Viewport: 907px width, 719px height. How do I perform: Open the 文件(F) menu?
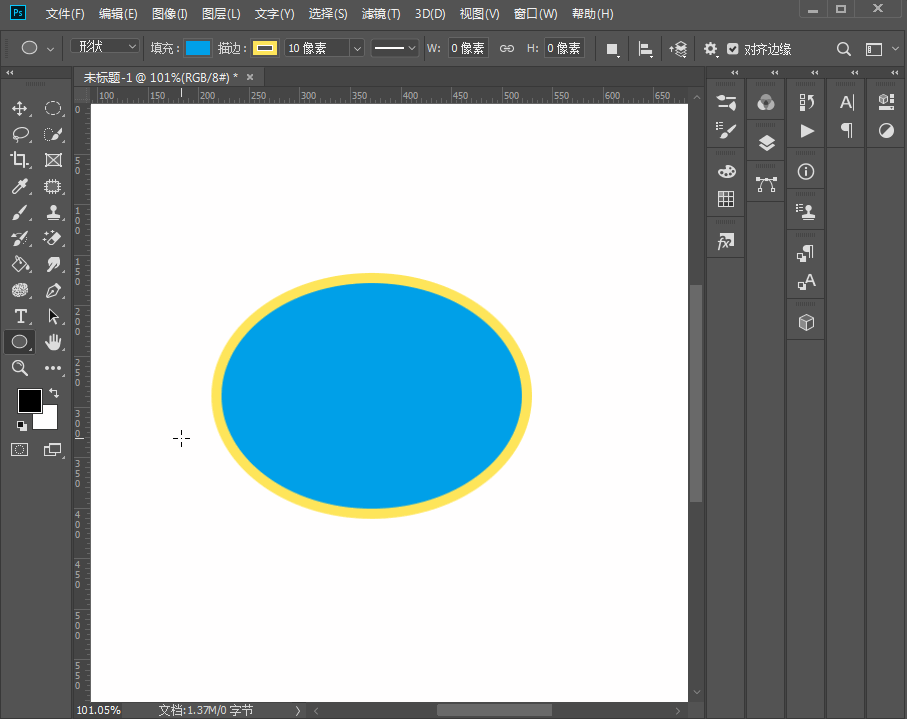(65, 14)
